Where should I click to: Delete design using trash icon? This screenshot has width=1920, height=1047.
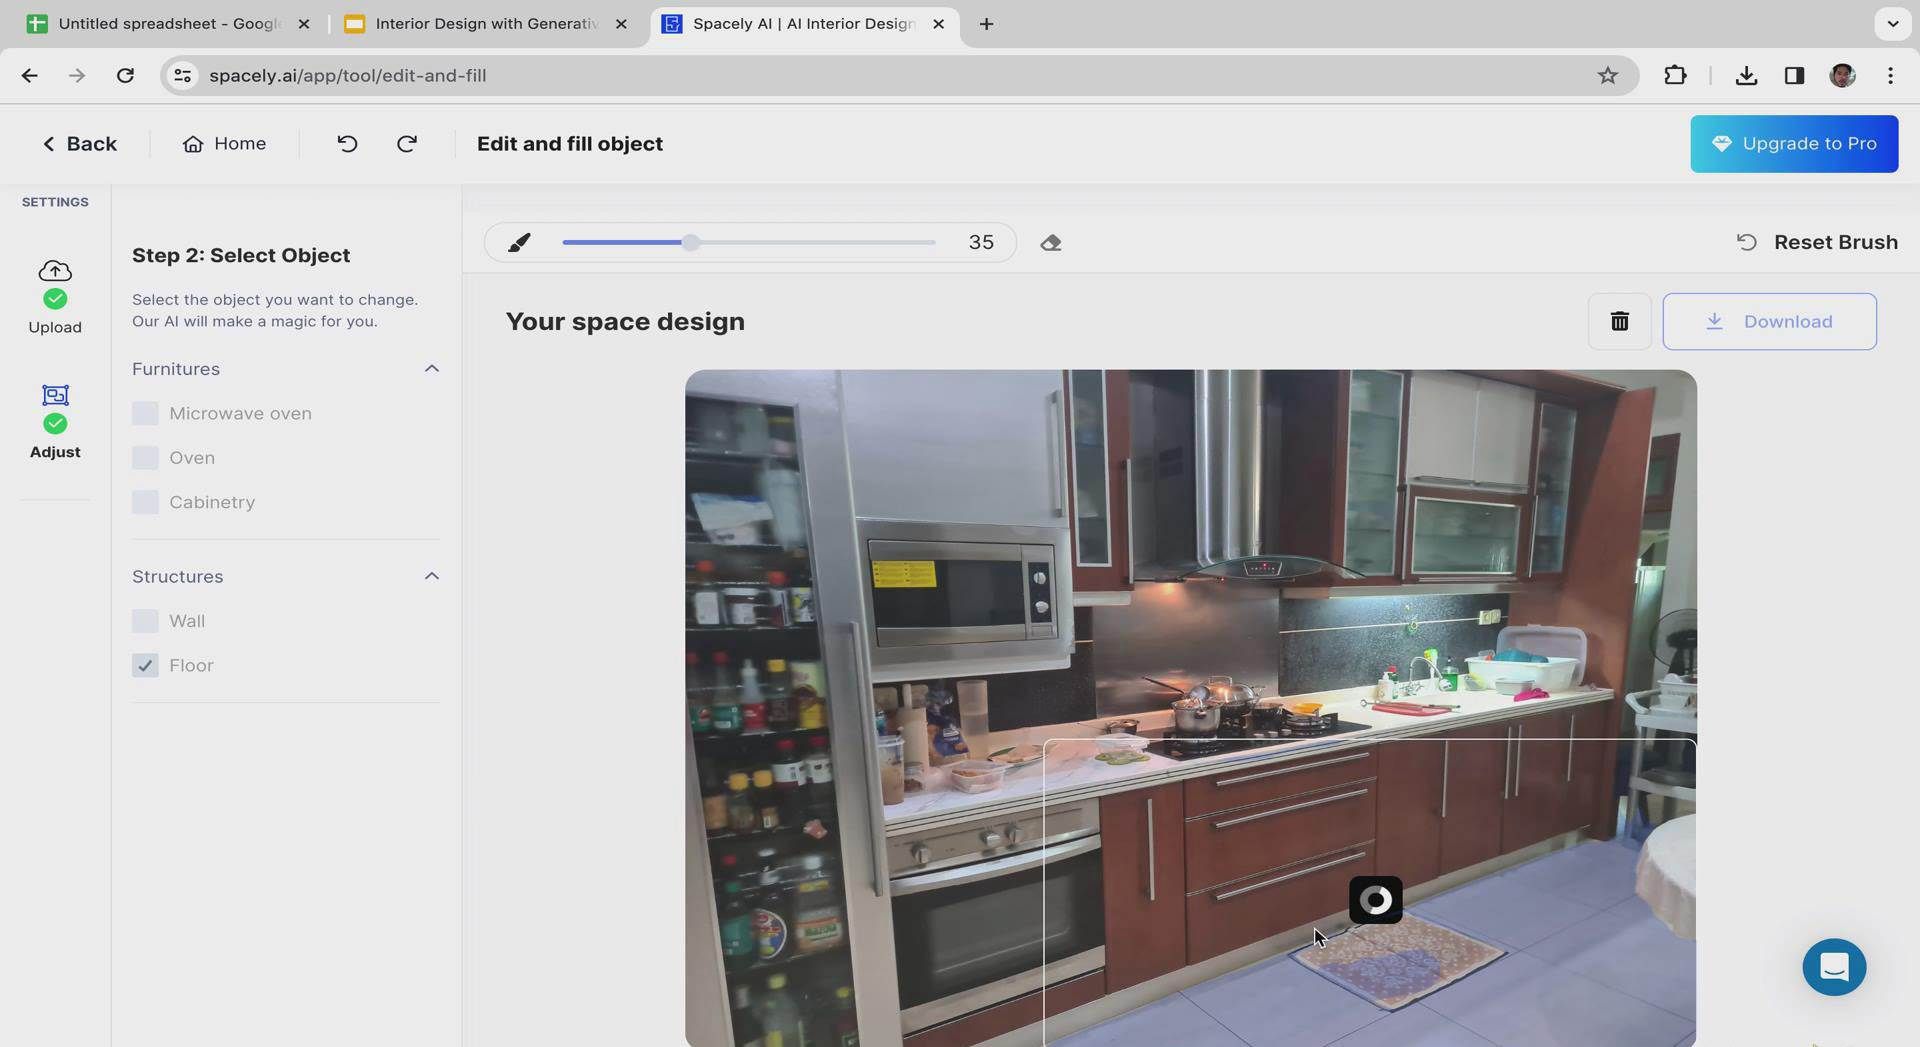pyautogui.click(x=1619, y=321)
